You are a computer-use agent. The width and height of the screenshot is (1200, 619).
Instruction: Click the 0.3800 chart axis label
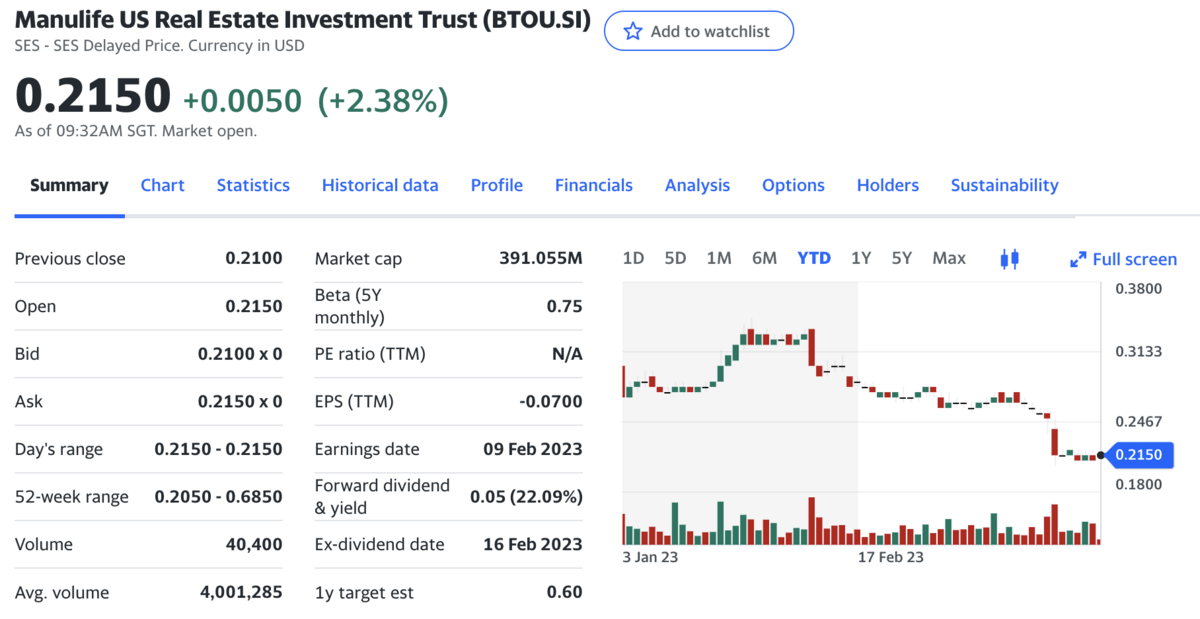(1138, 289)
